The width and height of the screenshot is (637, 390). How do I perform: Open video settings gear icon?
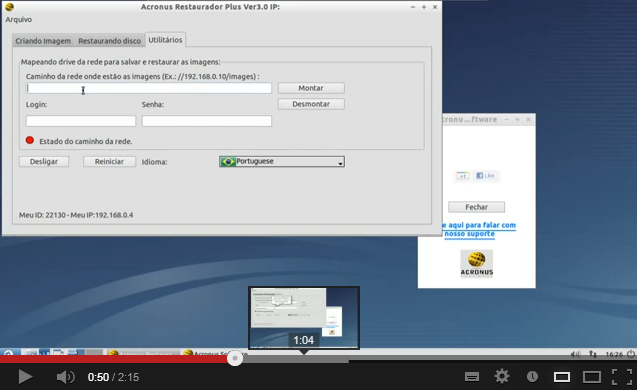(502, 377)
